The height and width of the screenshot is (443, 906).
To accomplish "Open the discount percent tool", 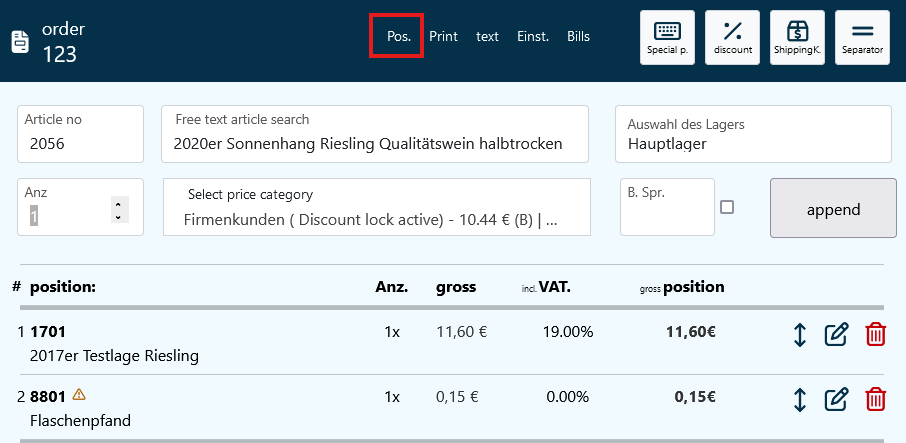I will 732,38.
